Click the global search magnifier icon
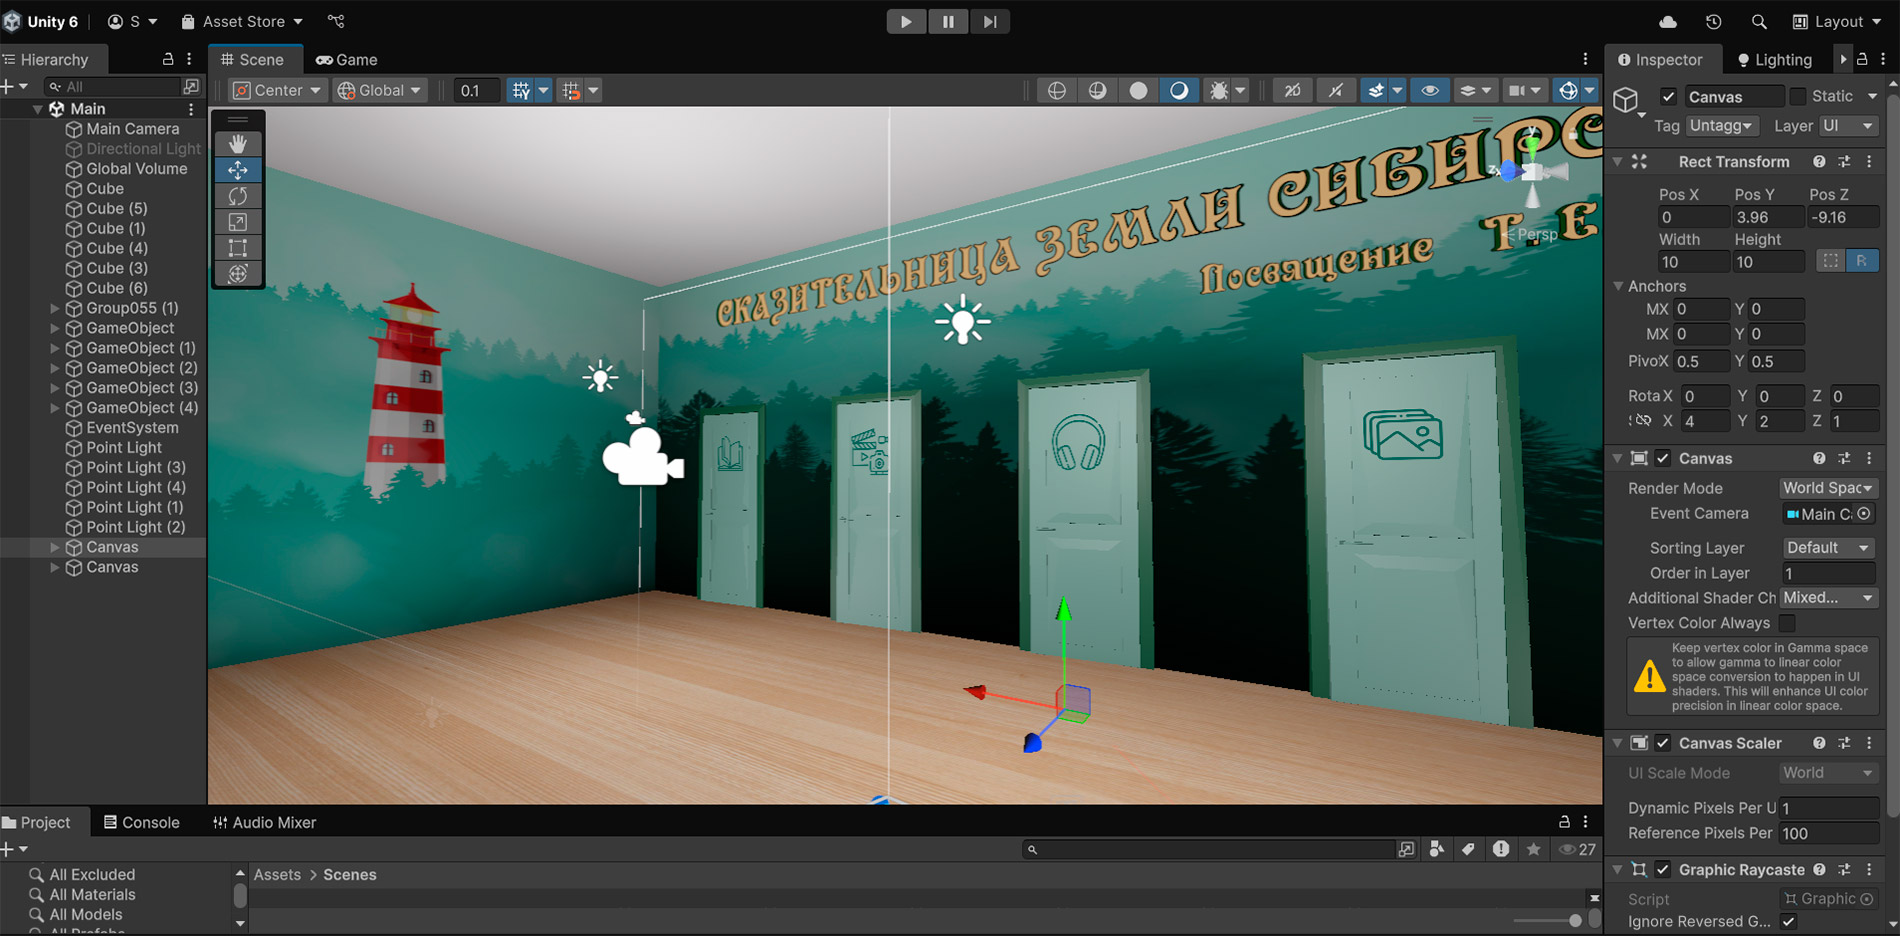This screenshot has height=936, width=1900. (x=1758, y=21)
